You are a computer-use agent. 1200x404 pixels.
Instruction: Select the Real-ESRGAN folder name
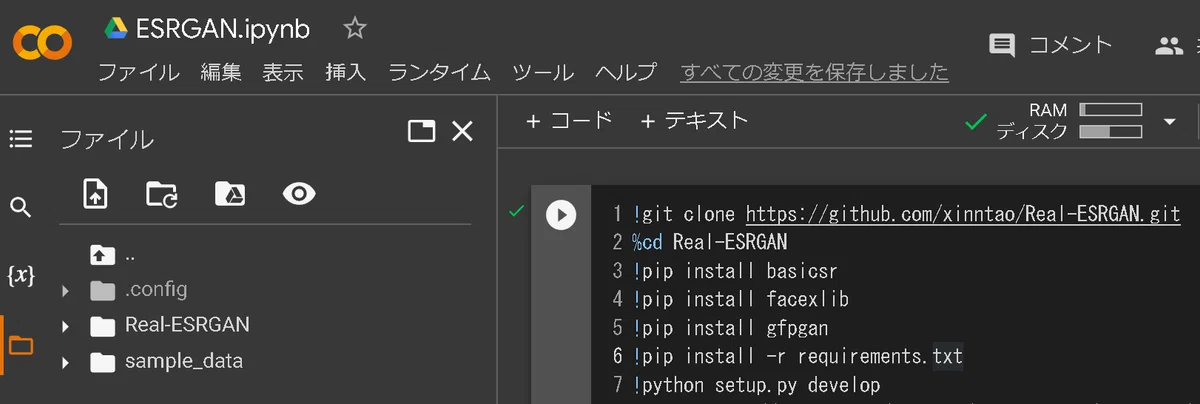(187, 325)
